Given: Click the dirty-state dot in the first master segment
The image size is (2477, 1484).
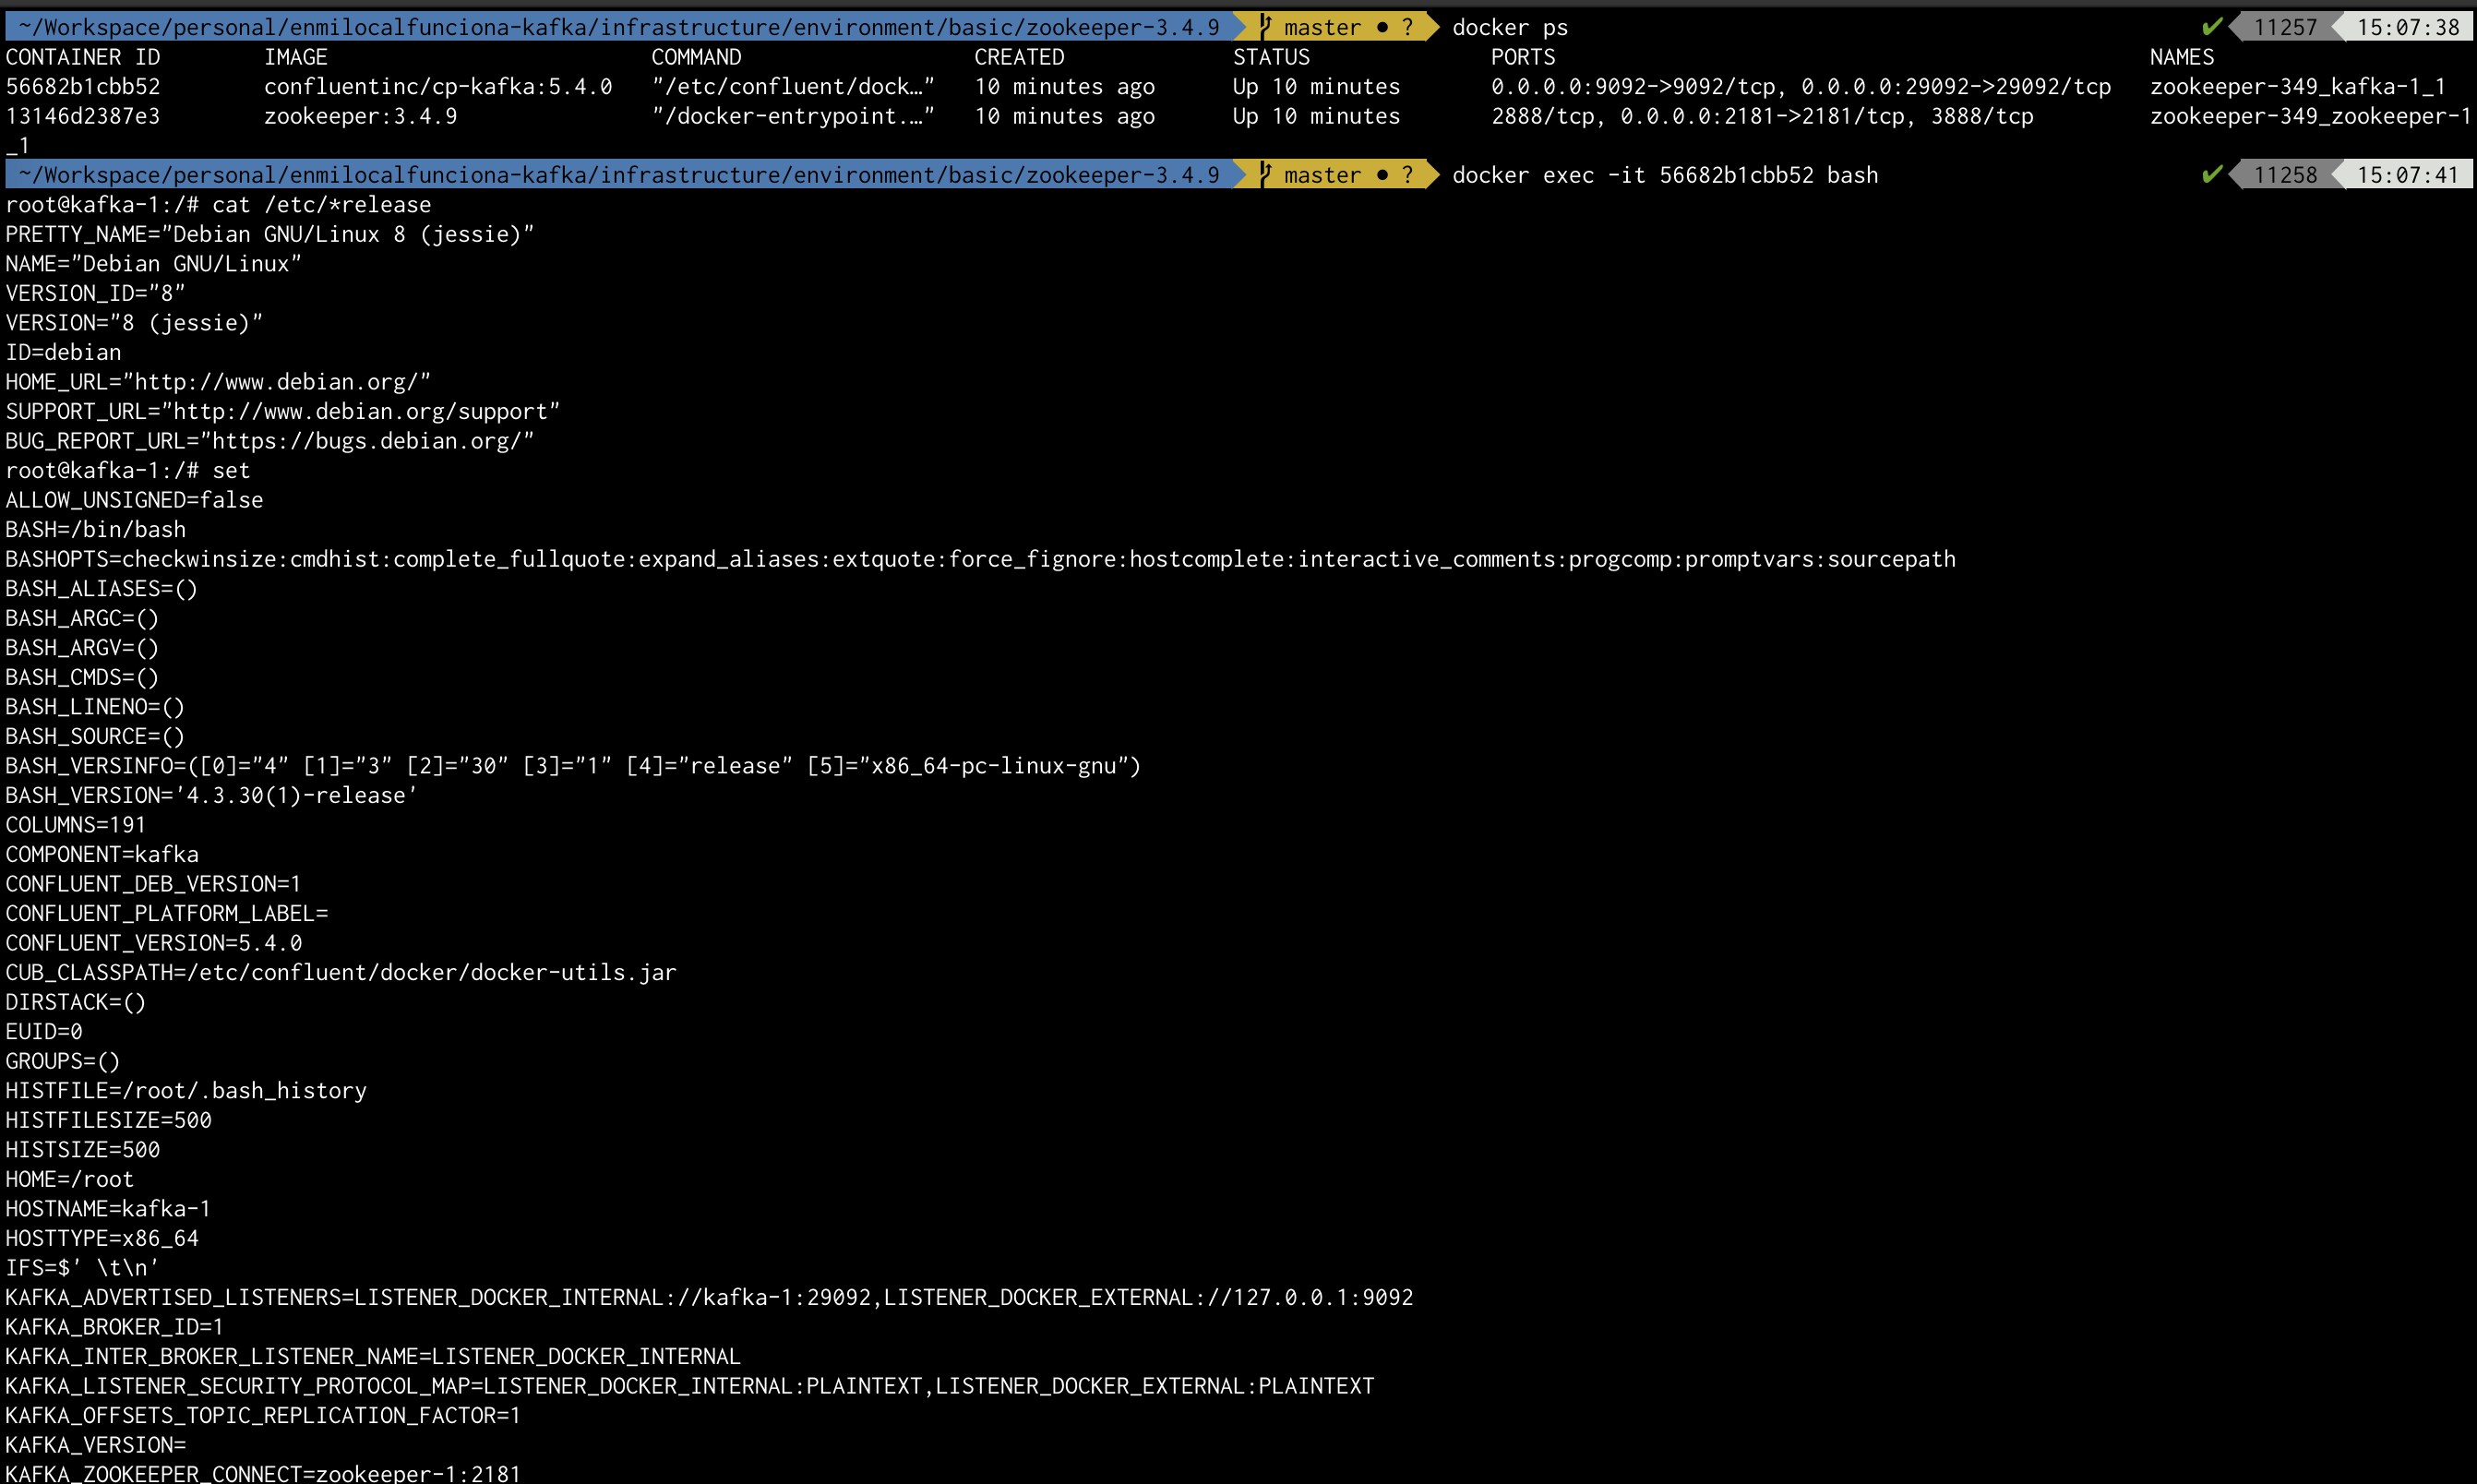Looking at the screenshot, I should tap(1382, 27).
